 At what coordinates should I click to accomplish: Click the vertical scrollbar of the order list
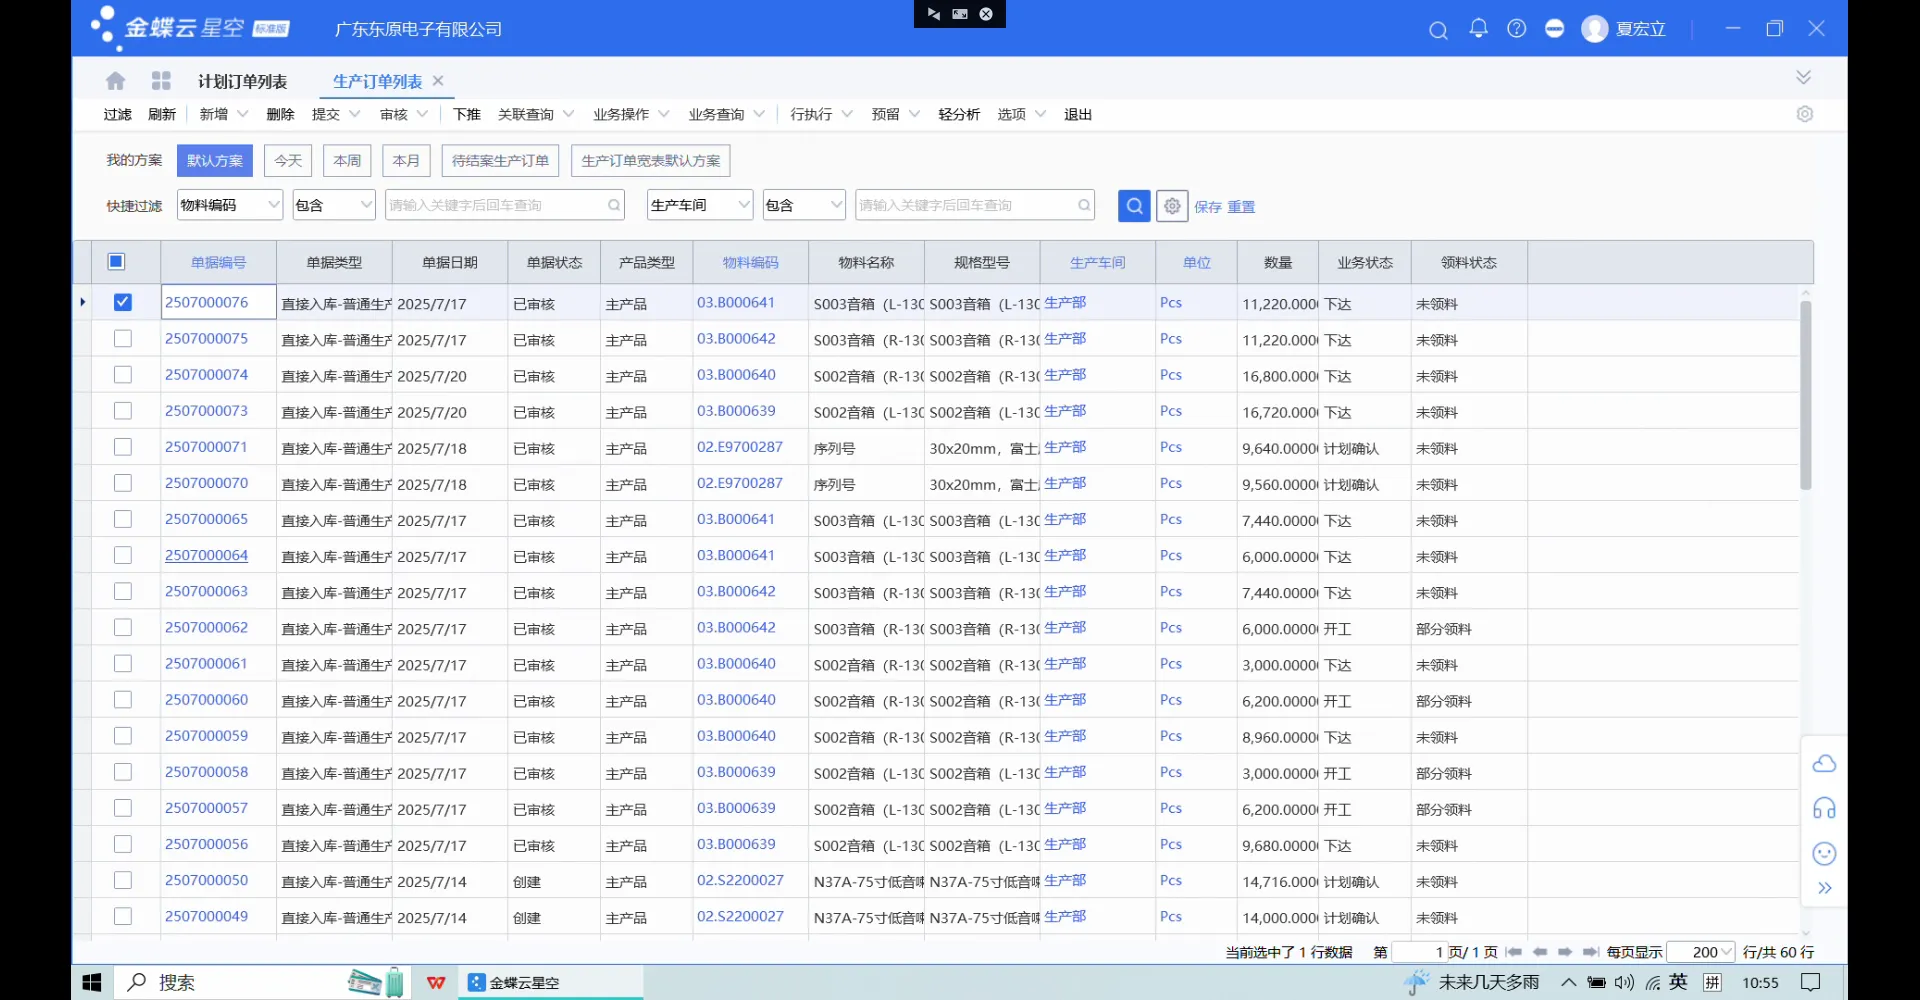[1805, 395]
